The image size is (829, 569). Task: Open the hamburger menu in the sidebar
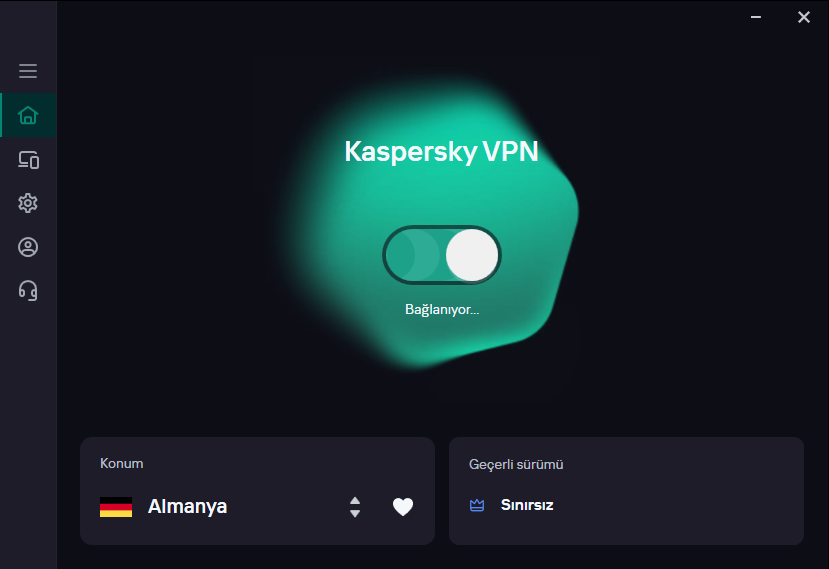click(x=28, y=71)
